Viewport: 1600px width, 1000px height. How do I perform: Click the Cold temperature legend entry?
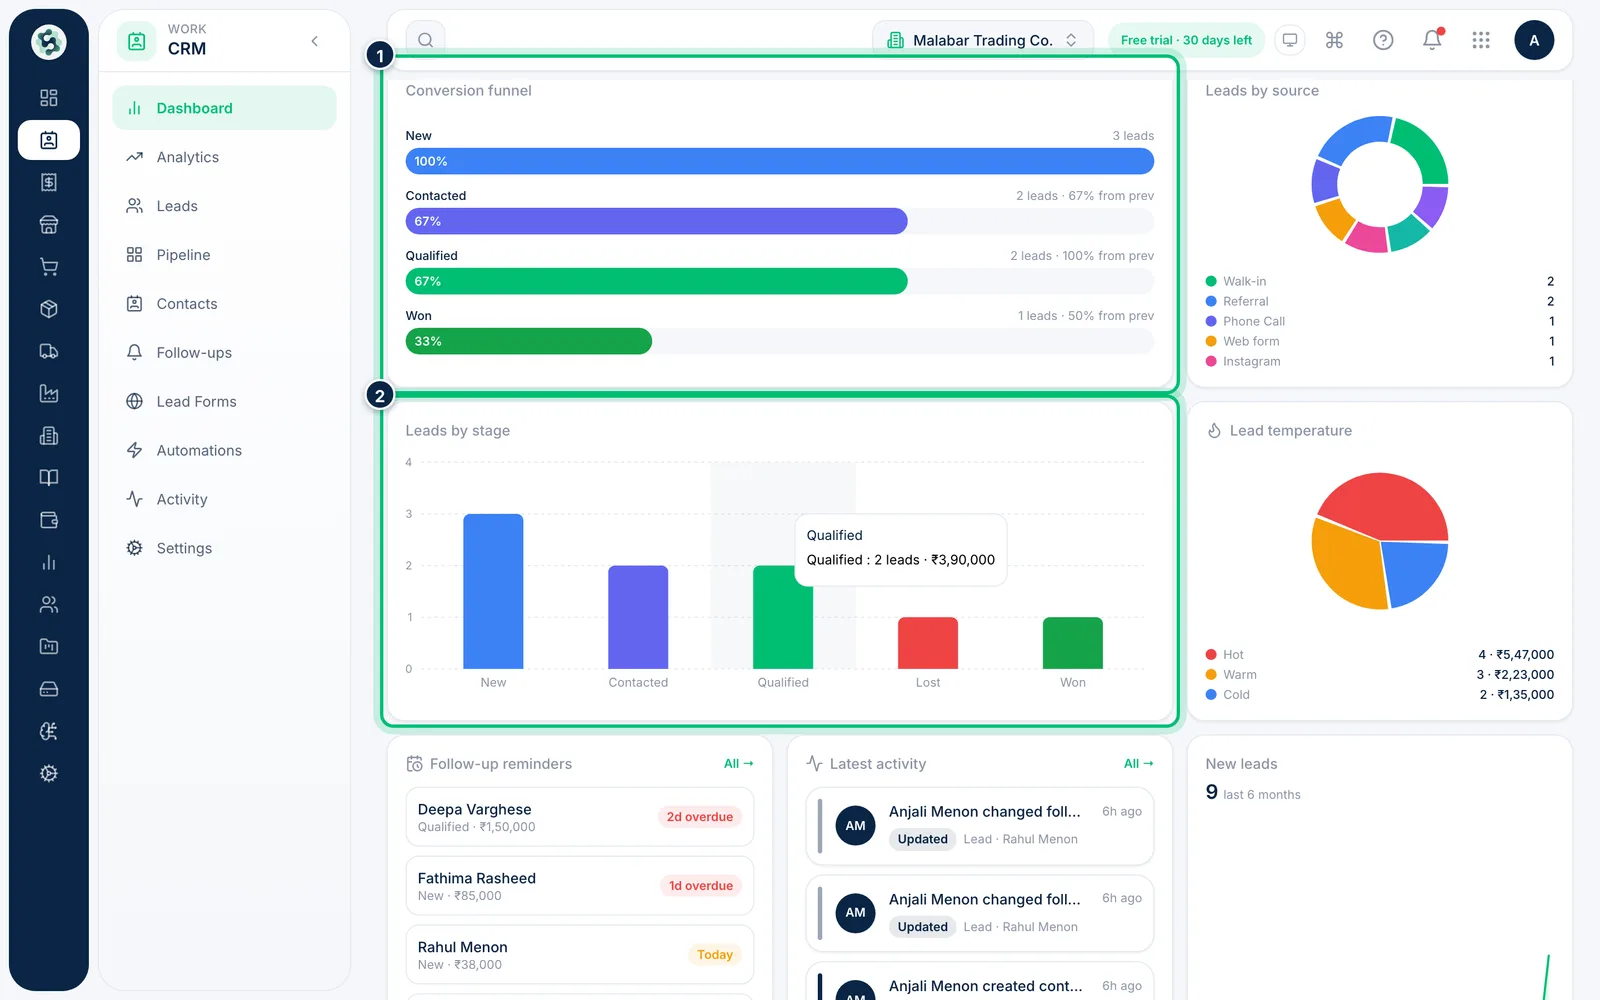click(1380, 694)
